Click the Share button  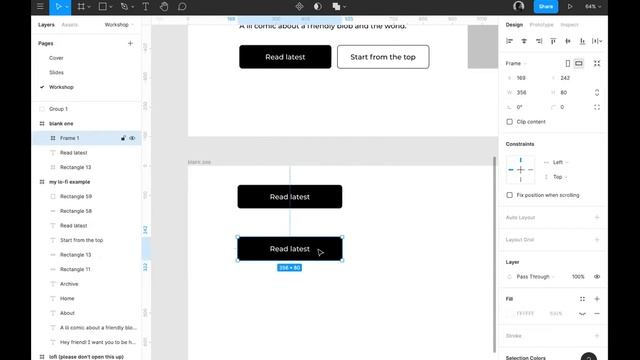pyautogui.click(x=546, y=7)
